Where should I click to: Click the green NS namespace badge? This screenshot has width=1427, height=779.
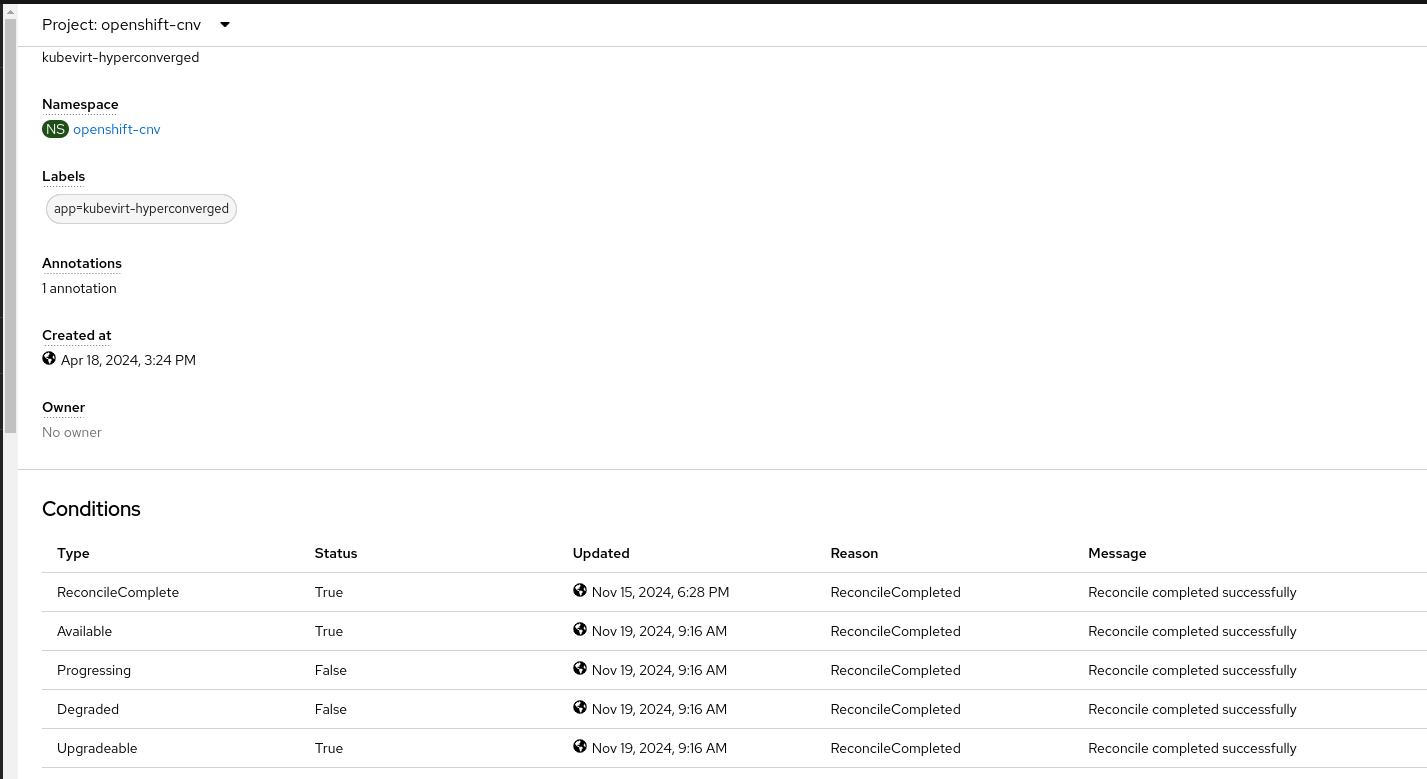tap(55, 129)
